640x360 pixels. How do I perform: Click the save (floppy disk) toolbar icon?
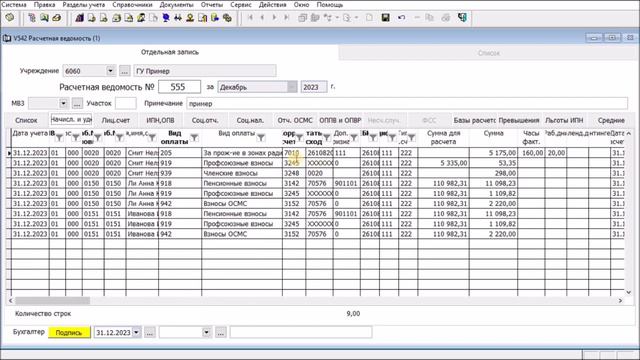[x=385, y=18]
